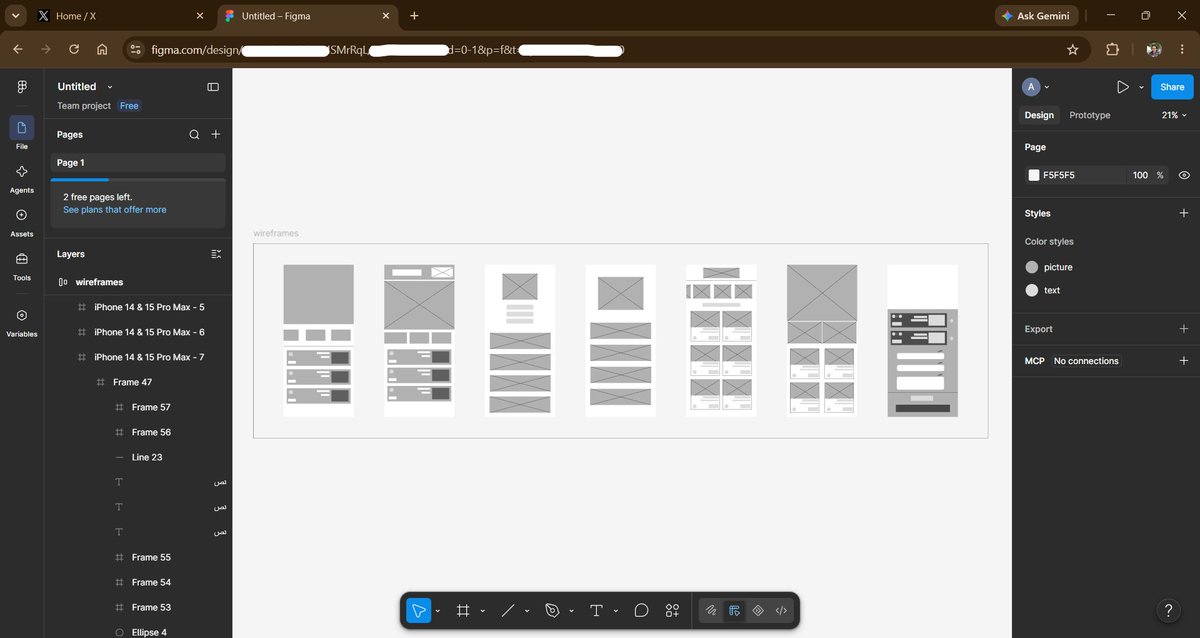Click the Ask Gemini button
The width and height of the screenshot is (1200, 638).
(x=1035, y=16)
